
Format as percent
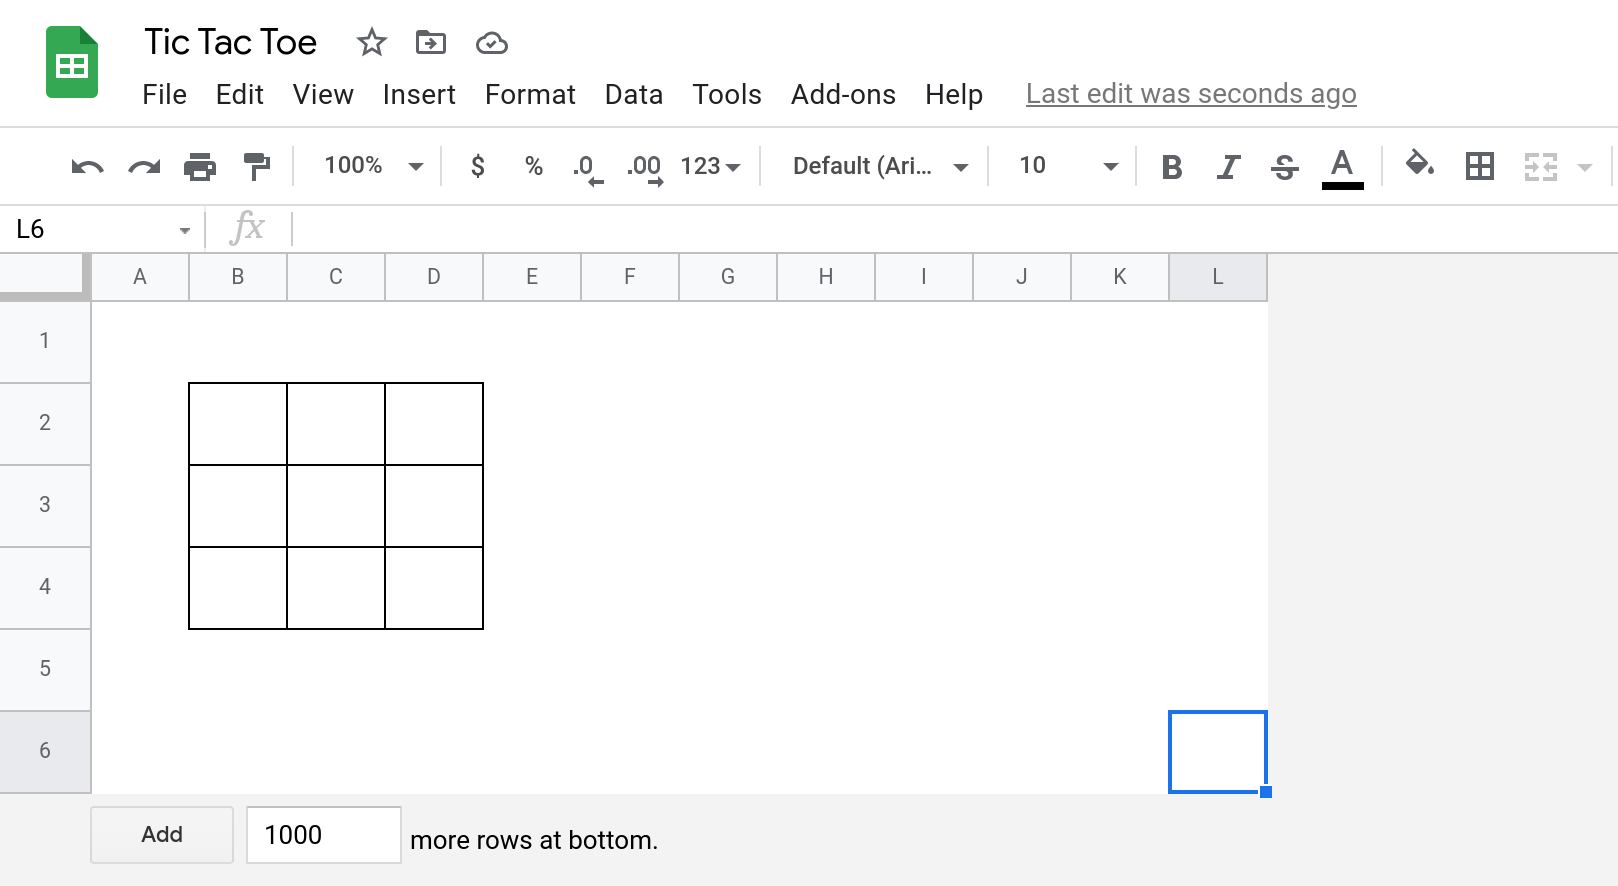pos(534,166)
